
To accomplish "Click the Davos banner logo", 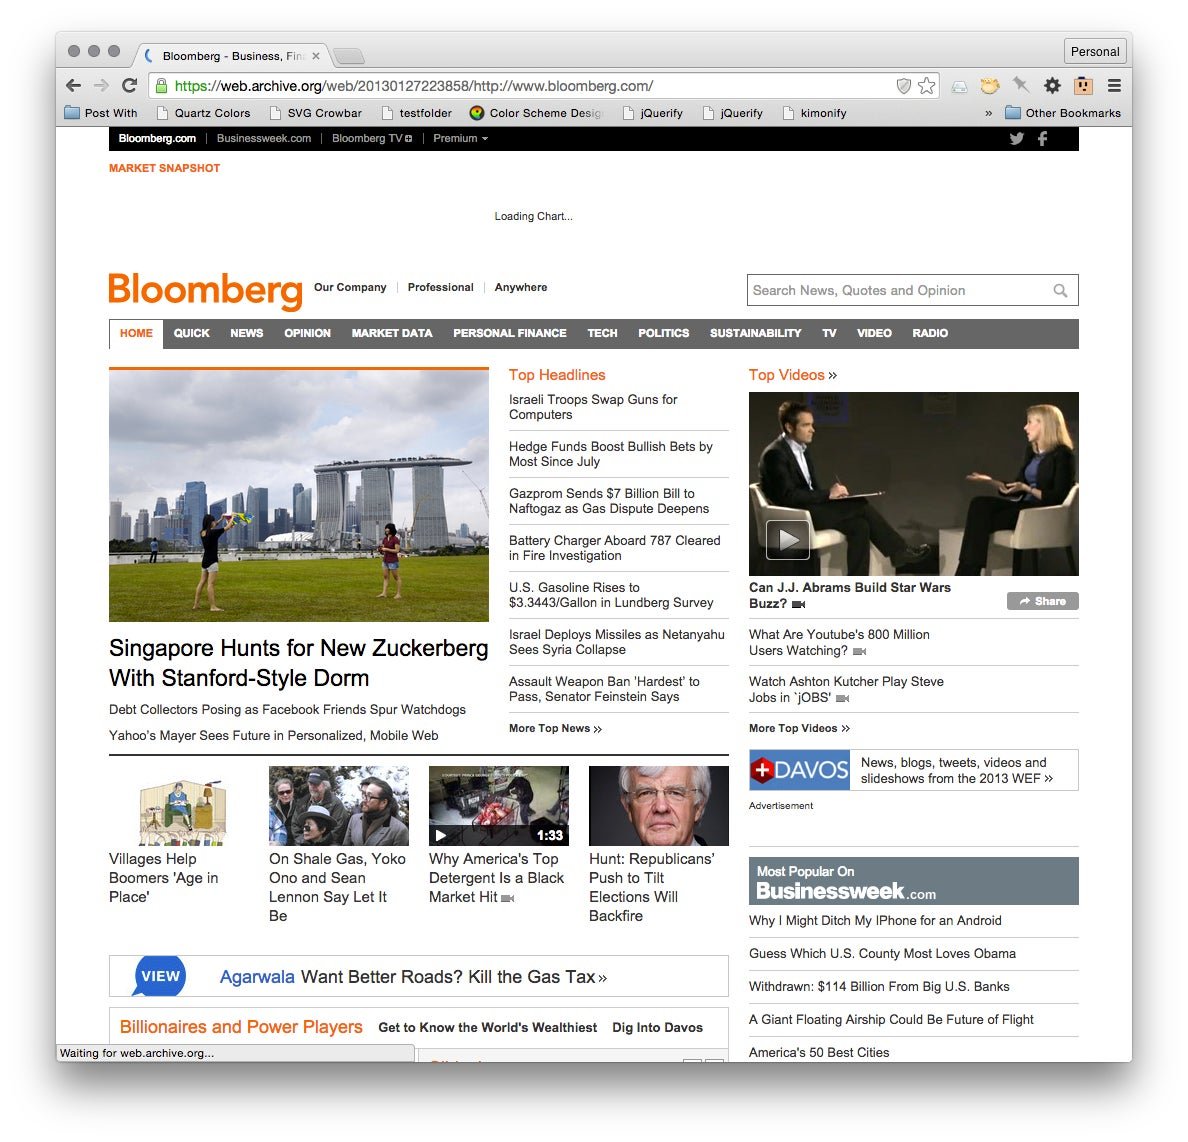I will click(799, 770).
